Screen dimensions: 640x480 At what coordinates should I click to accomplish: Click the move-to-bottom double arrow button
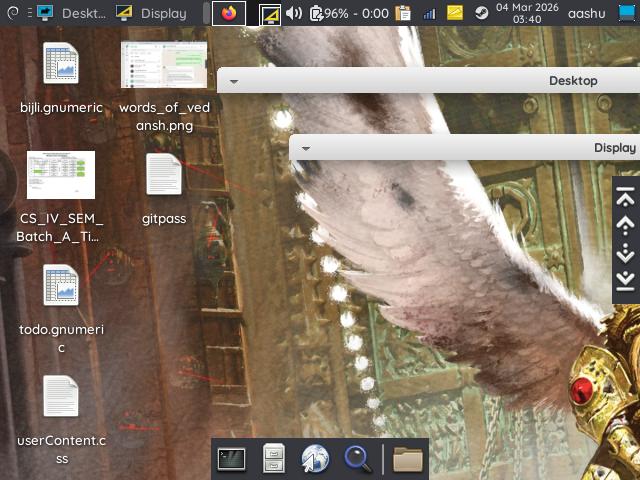(x=626, y=281)
